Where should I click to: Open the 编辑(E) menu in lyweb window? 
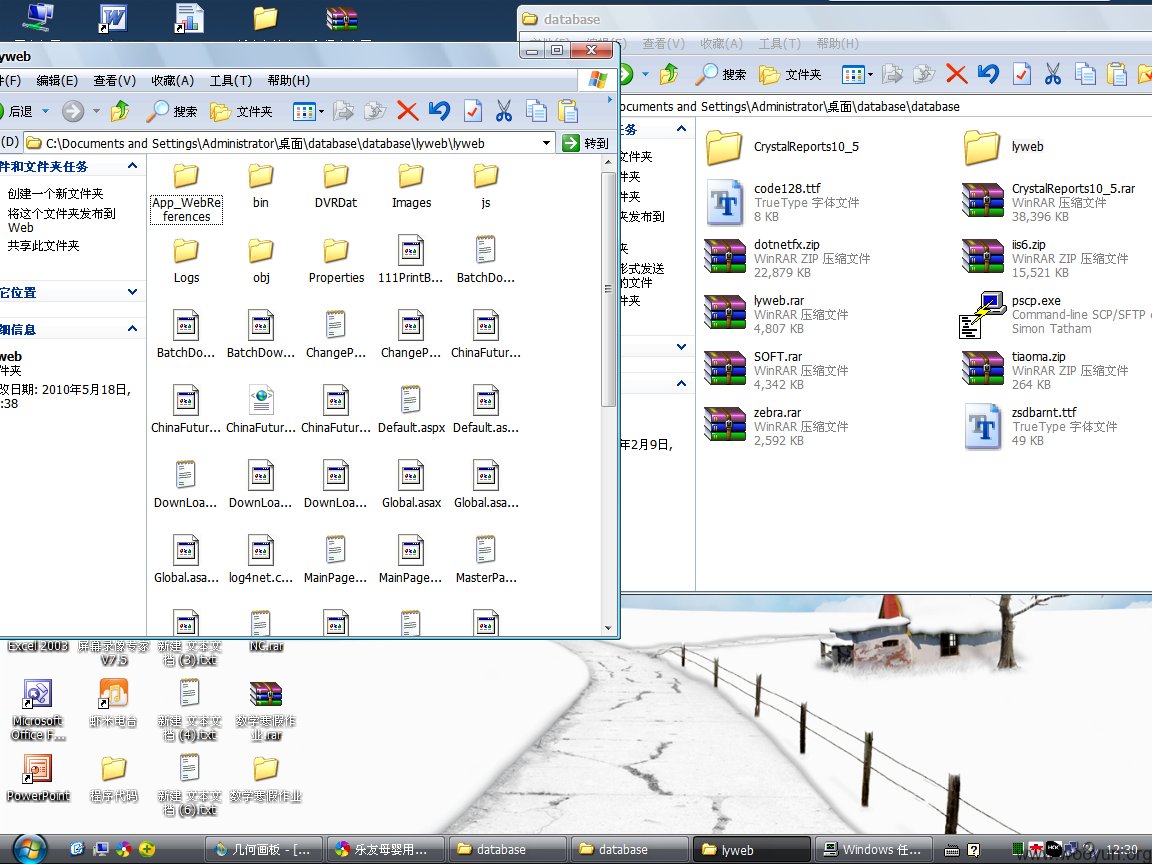point(57,81)
